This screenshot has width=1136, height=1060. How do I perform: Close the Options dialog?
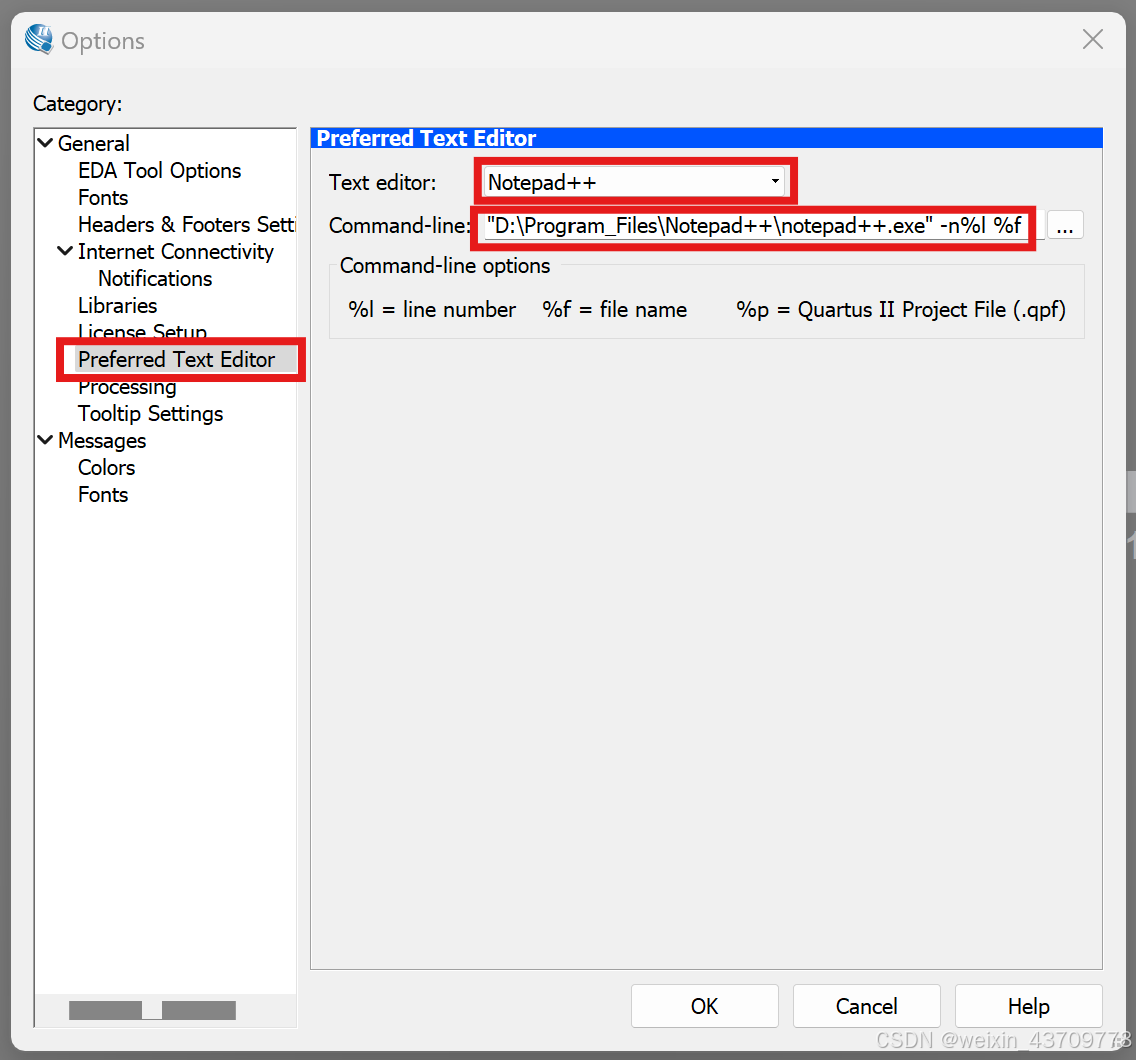(1092, 39)
